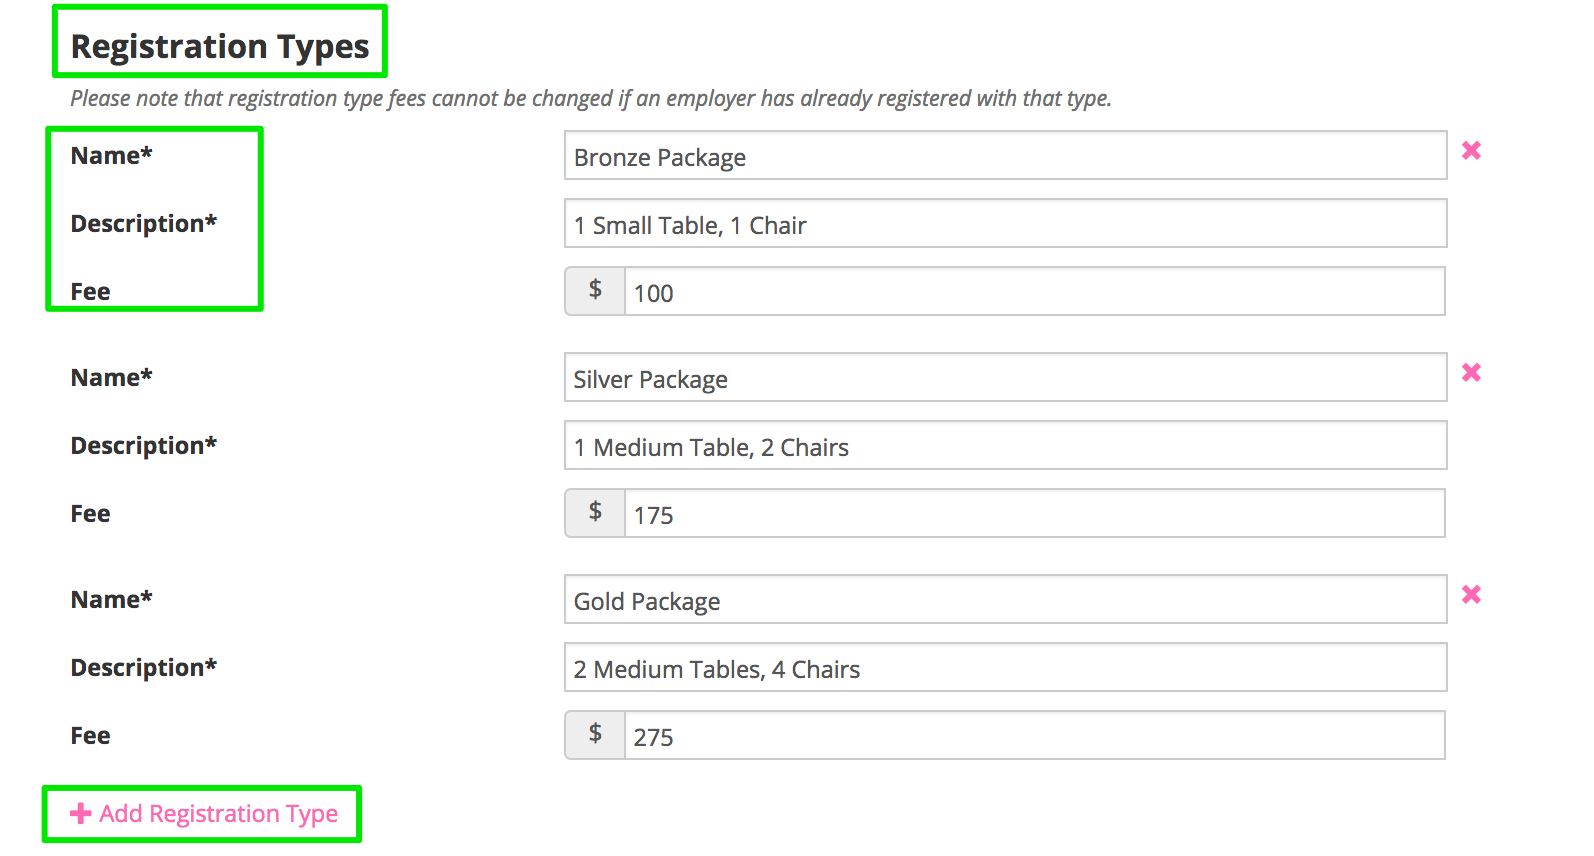The height and width of the screenshot is (856, 1594).
Task: Click the dollar sign beside the 100 fee
Action: pyautogui.click(x=595, y=291)
